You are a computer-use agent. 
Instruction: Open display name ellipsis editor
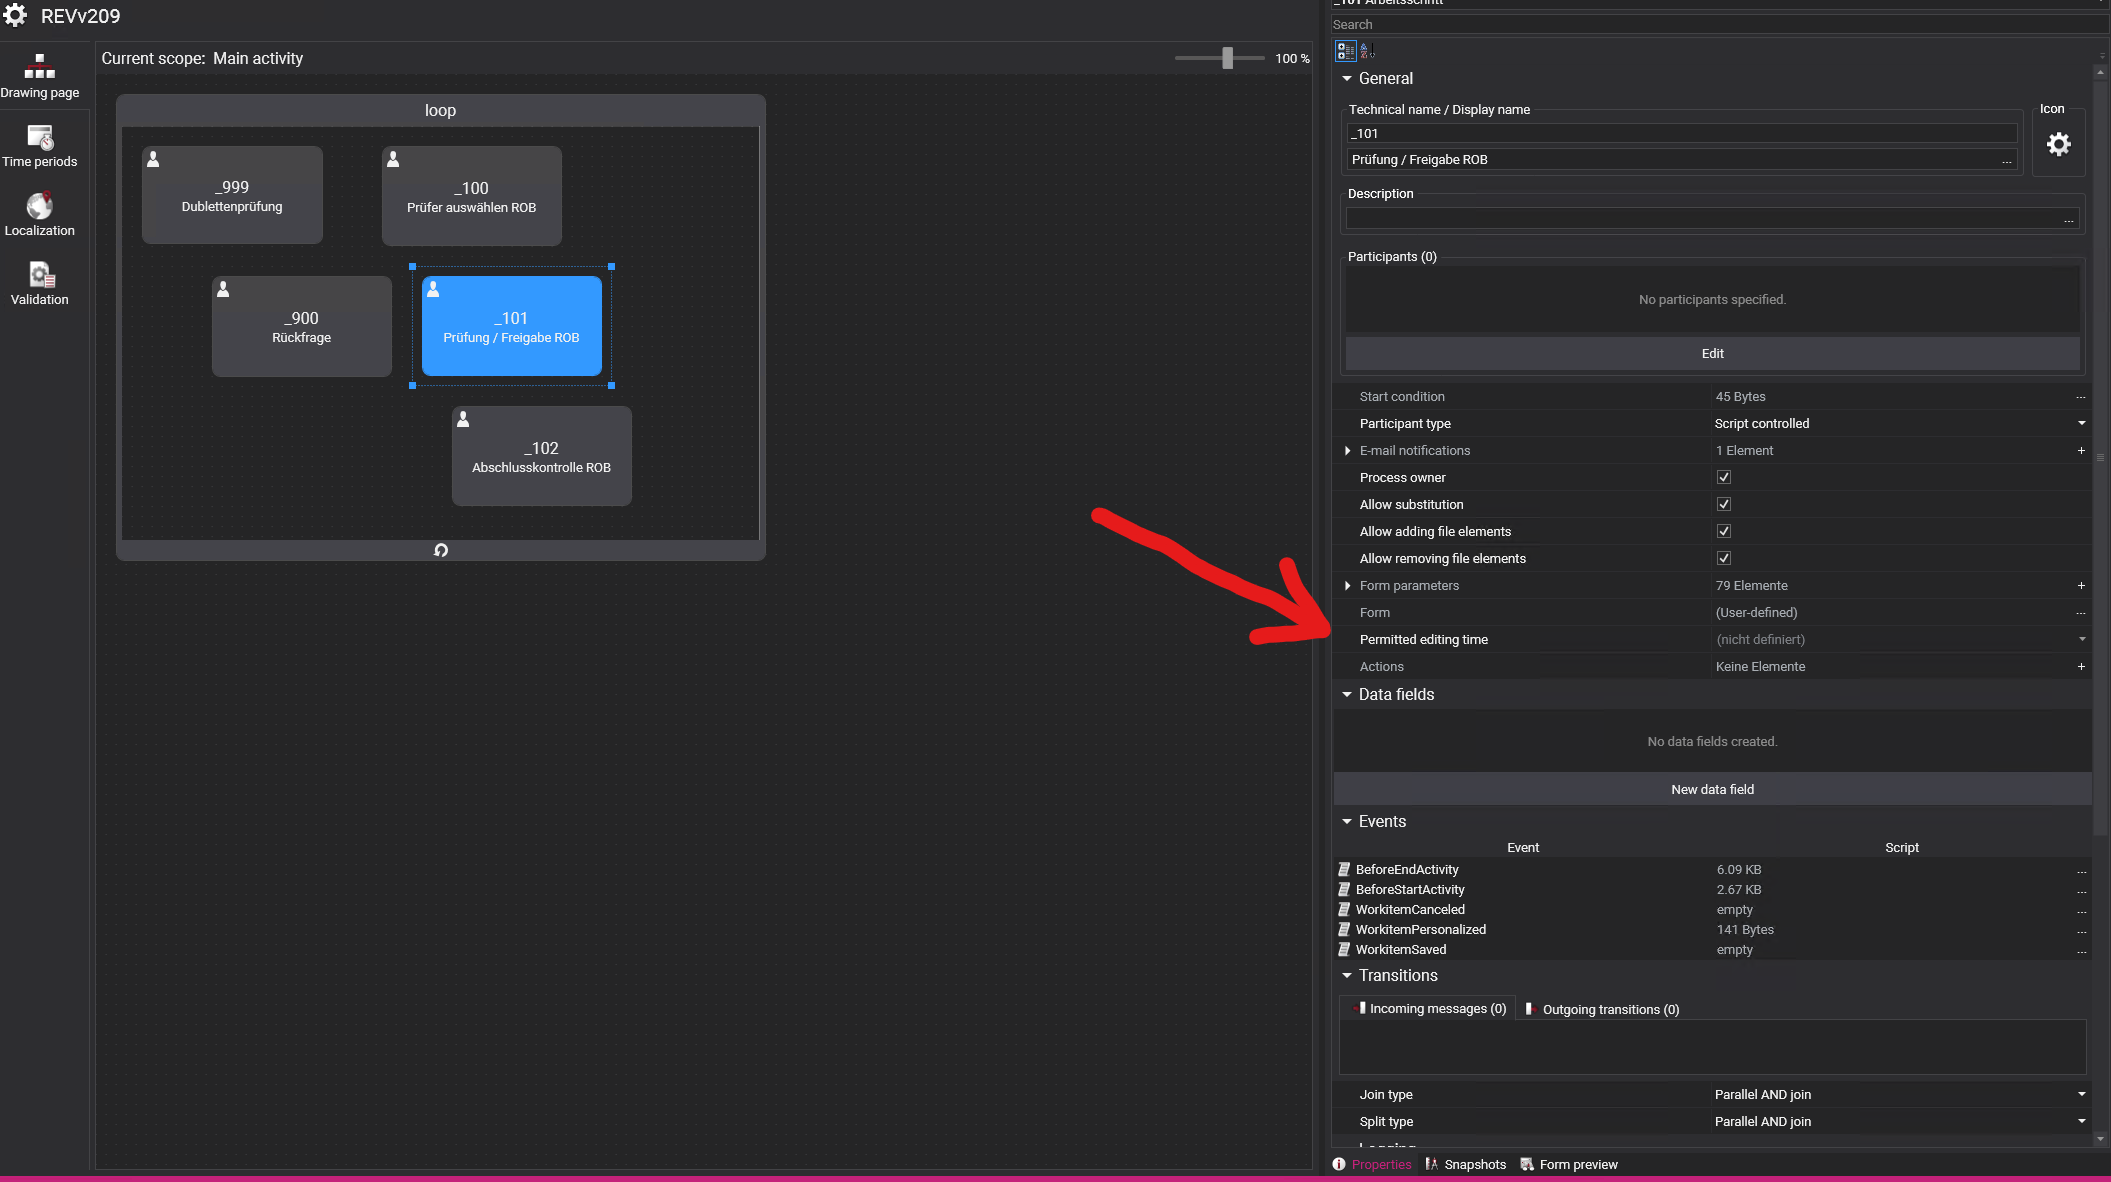click(x=2006, y=160)
